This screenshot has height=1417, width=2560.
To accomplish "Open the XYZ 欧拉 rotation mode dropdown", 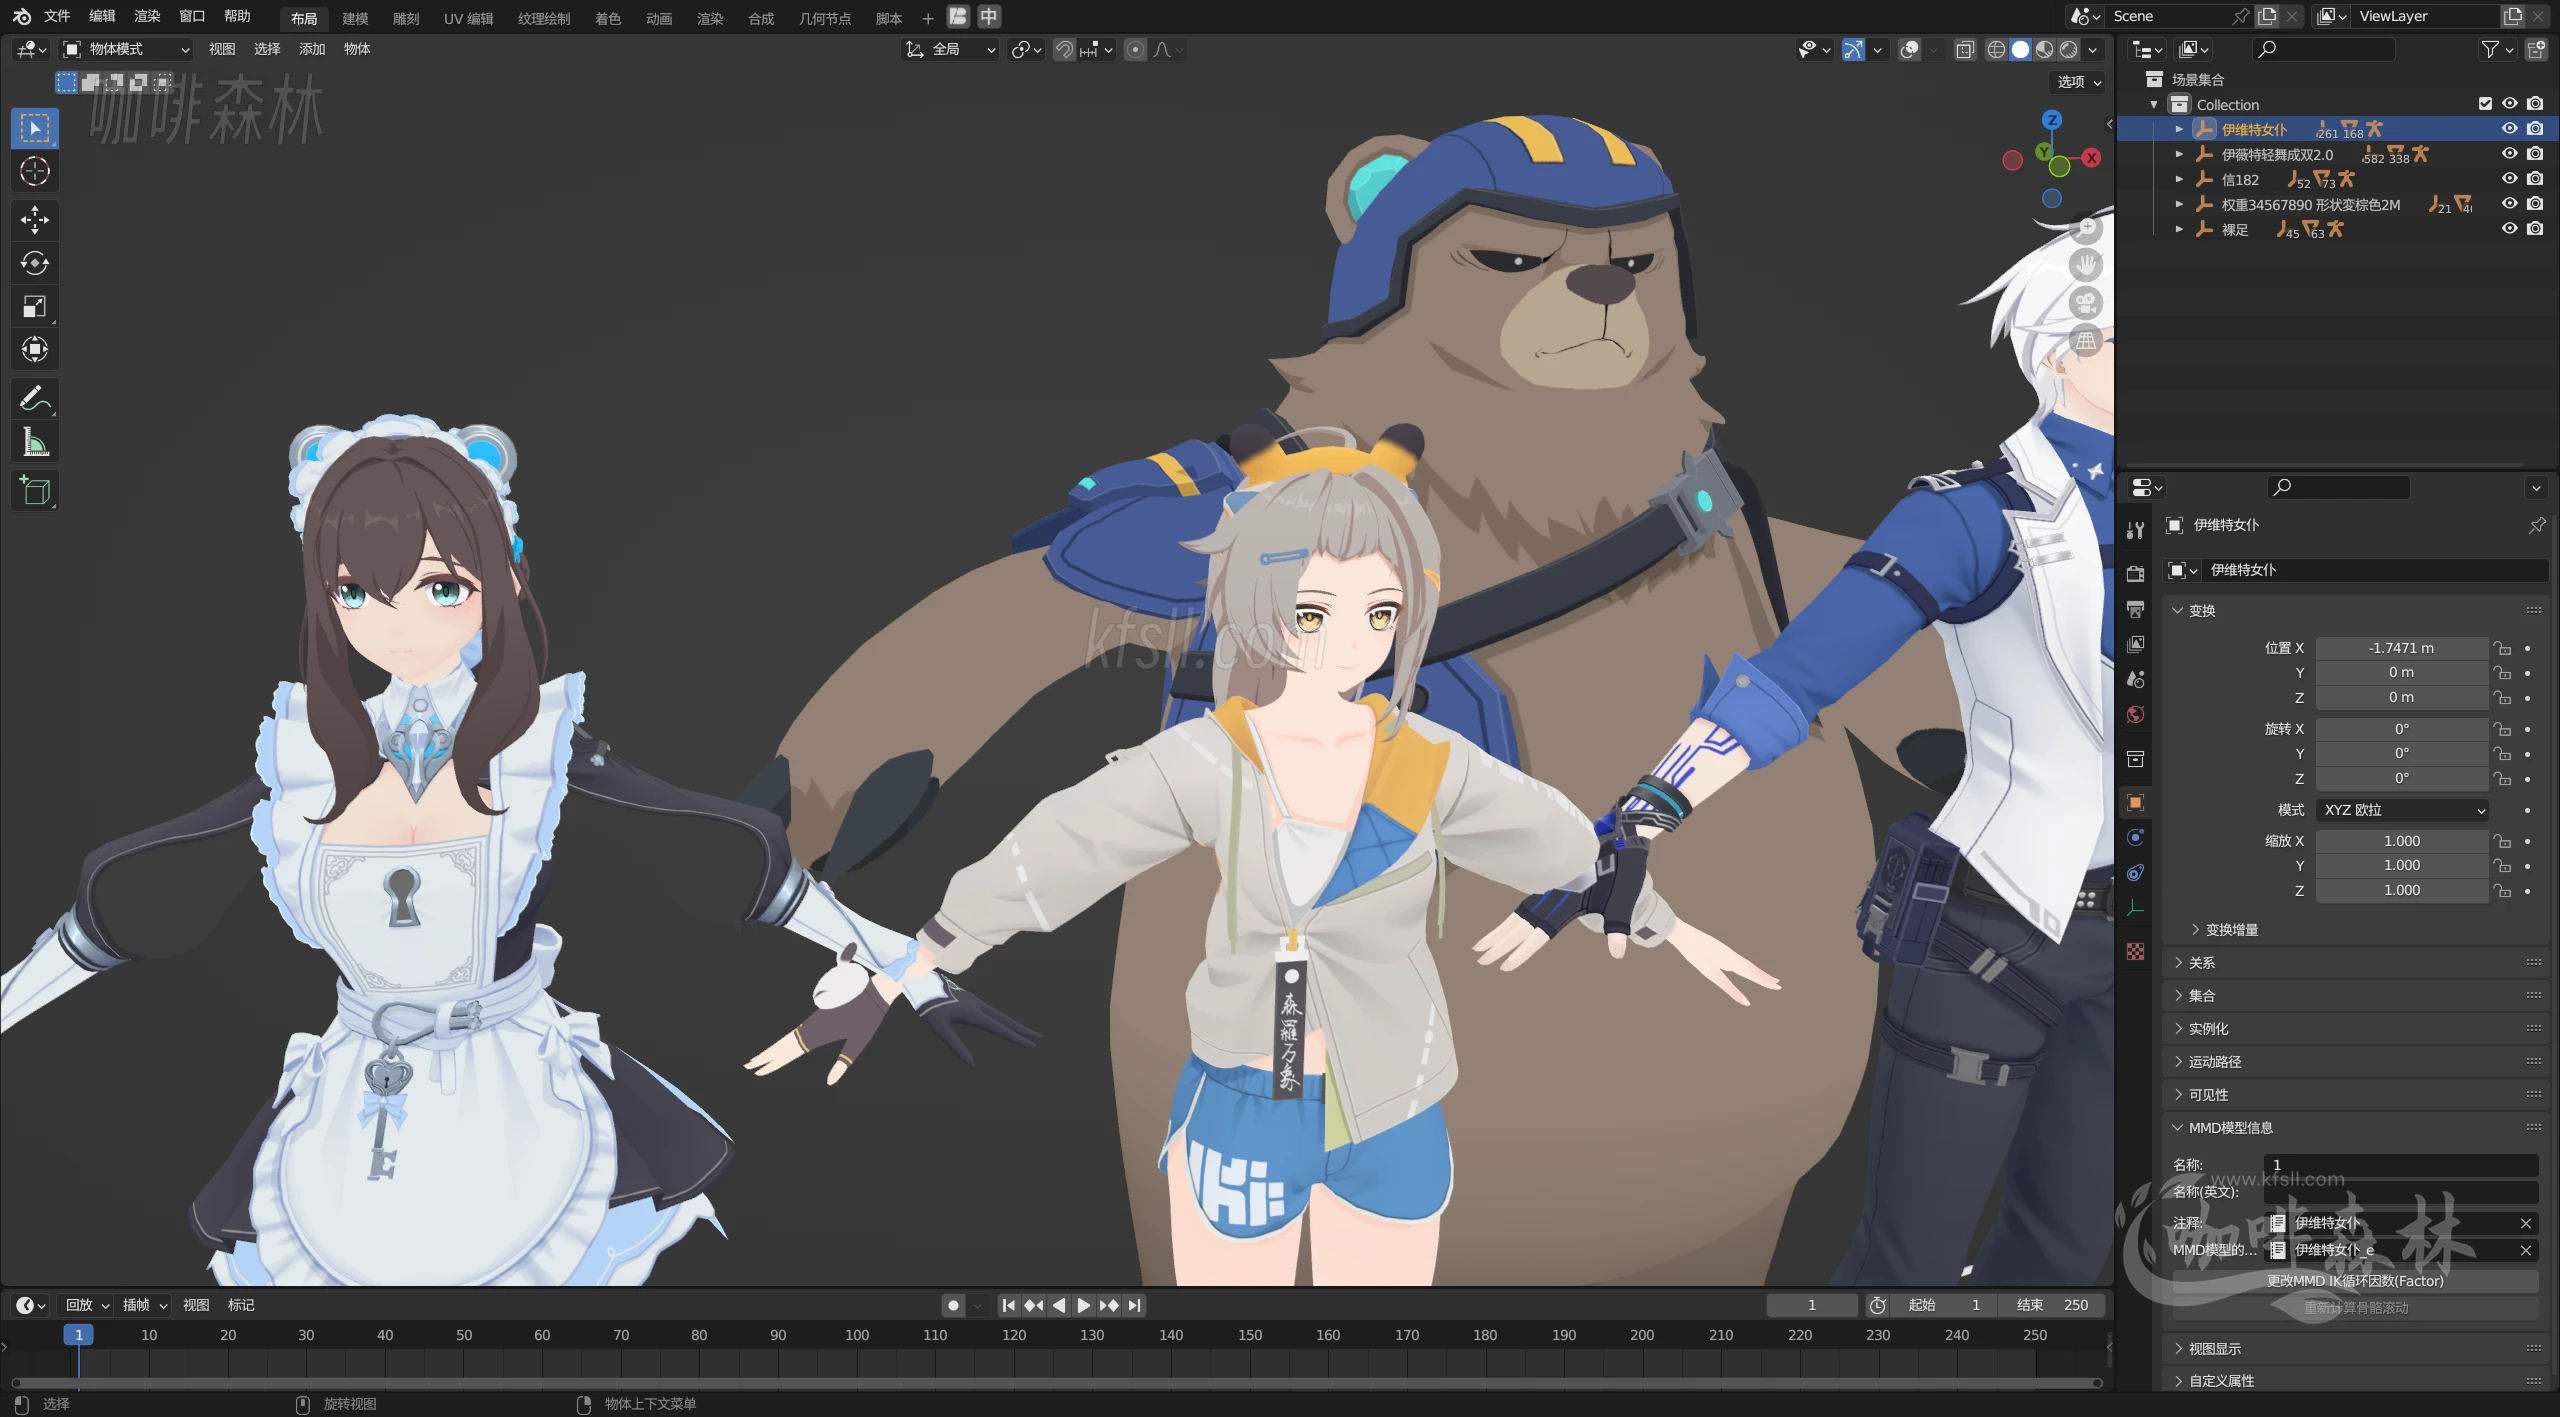I will pos(2402,810).
